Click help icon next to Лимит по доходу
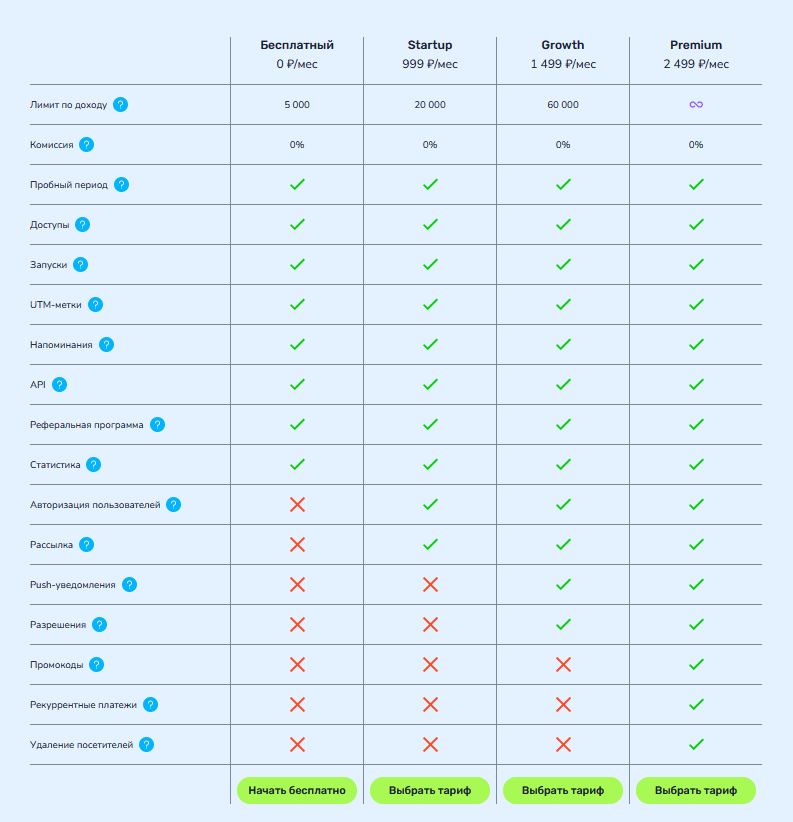 pos(120,104)
